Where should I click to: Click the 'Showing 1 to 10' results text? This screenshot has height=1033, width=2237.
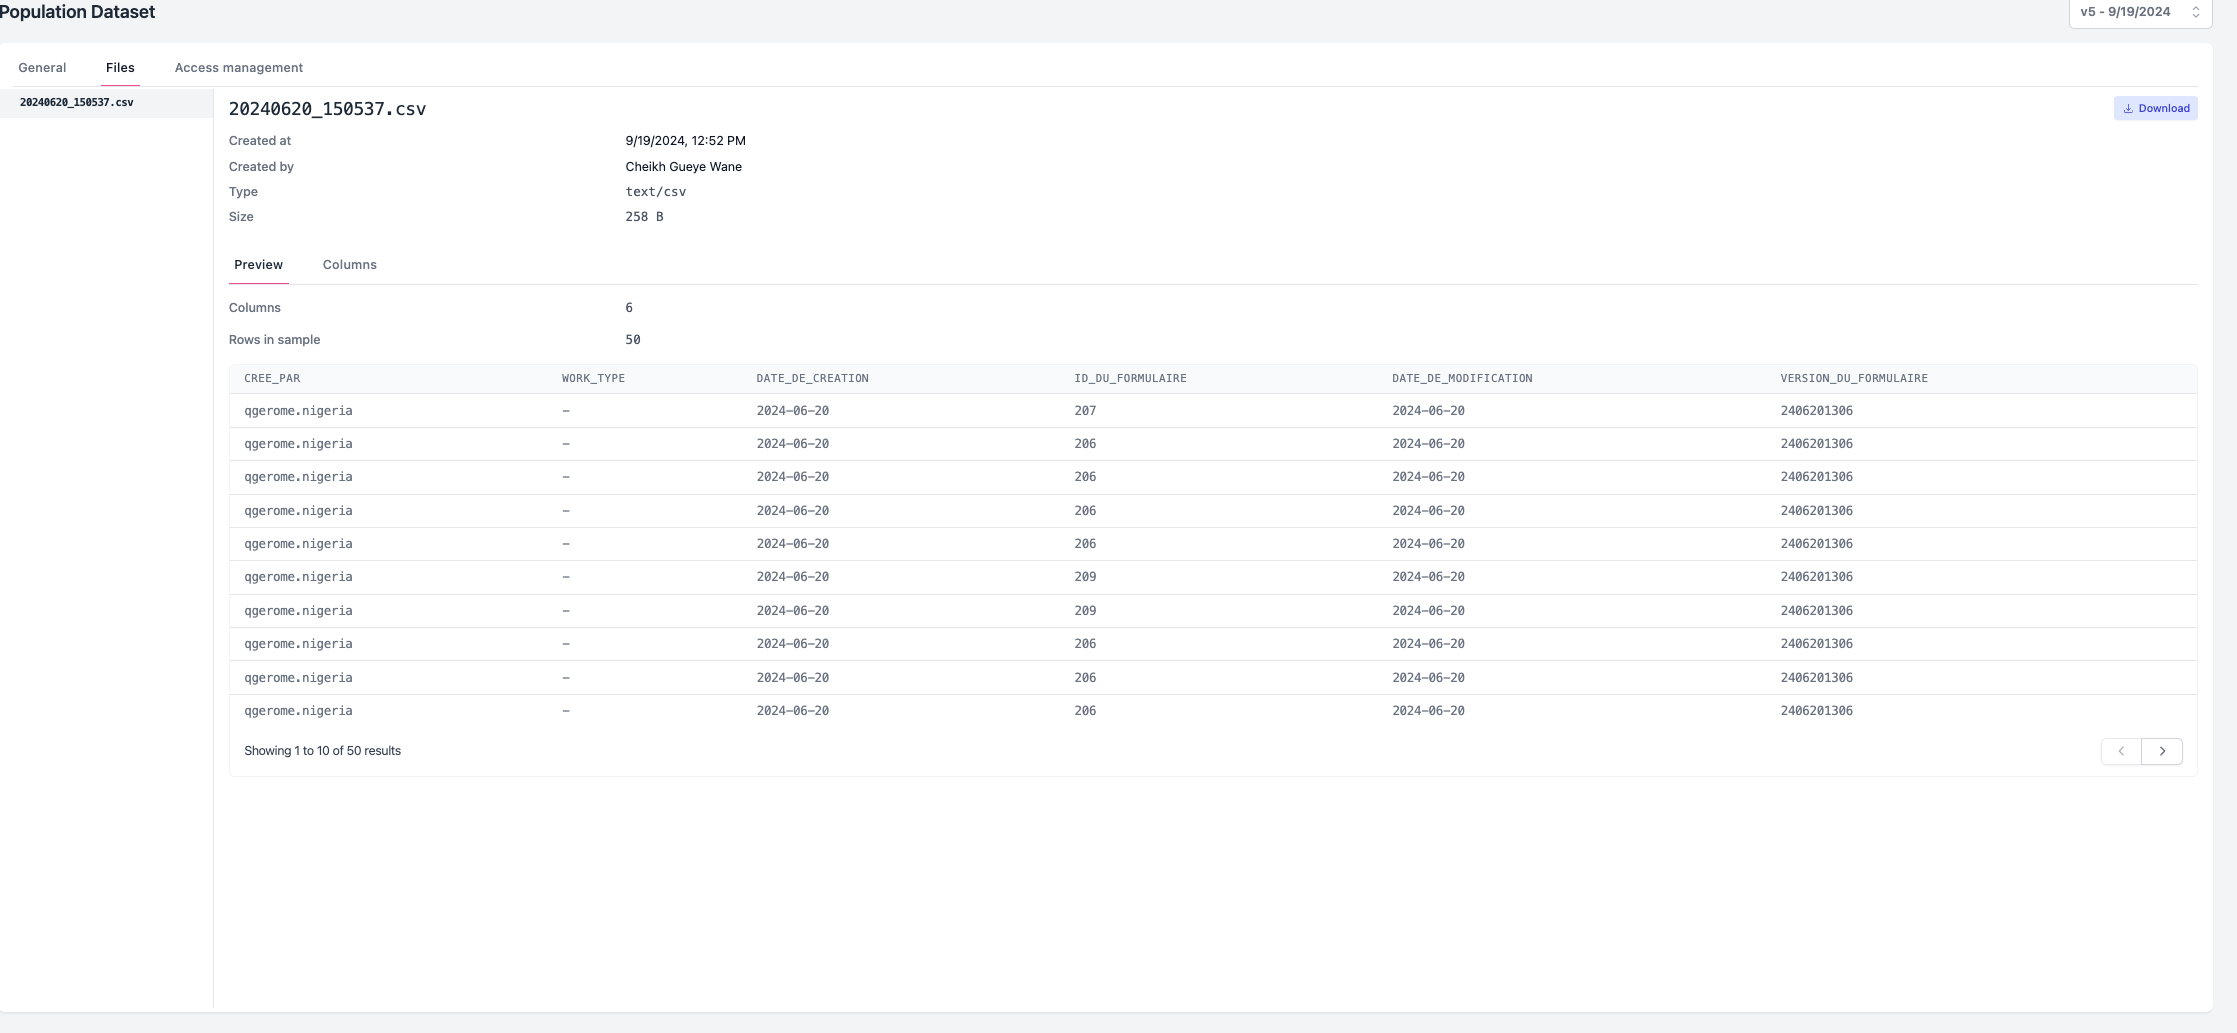(322, 751)
